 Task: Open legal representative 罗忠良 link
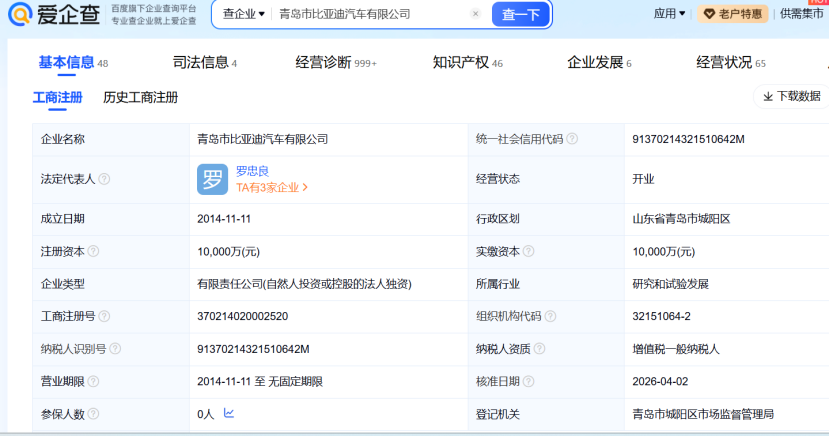point(252,171)
